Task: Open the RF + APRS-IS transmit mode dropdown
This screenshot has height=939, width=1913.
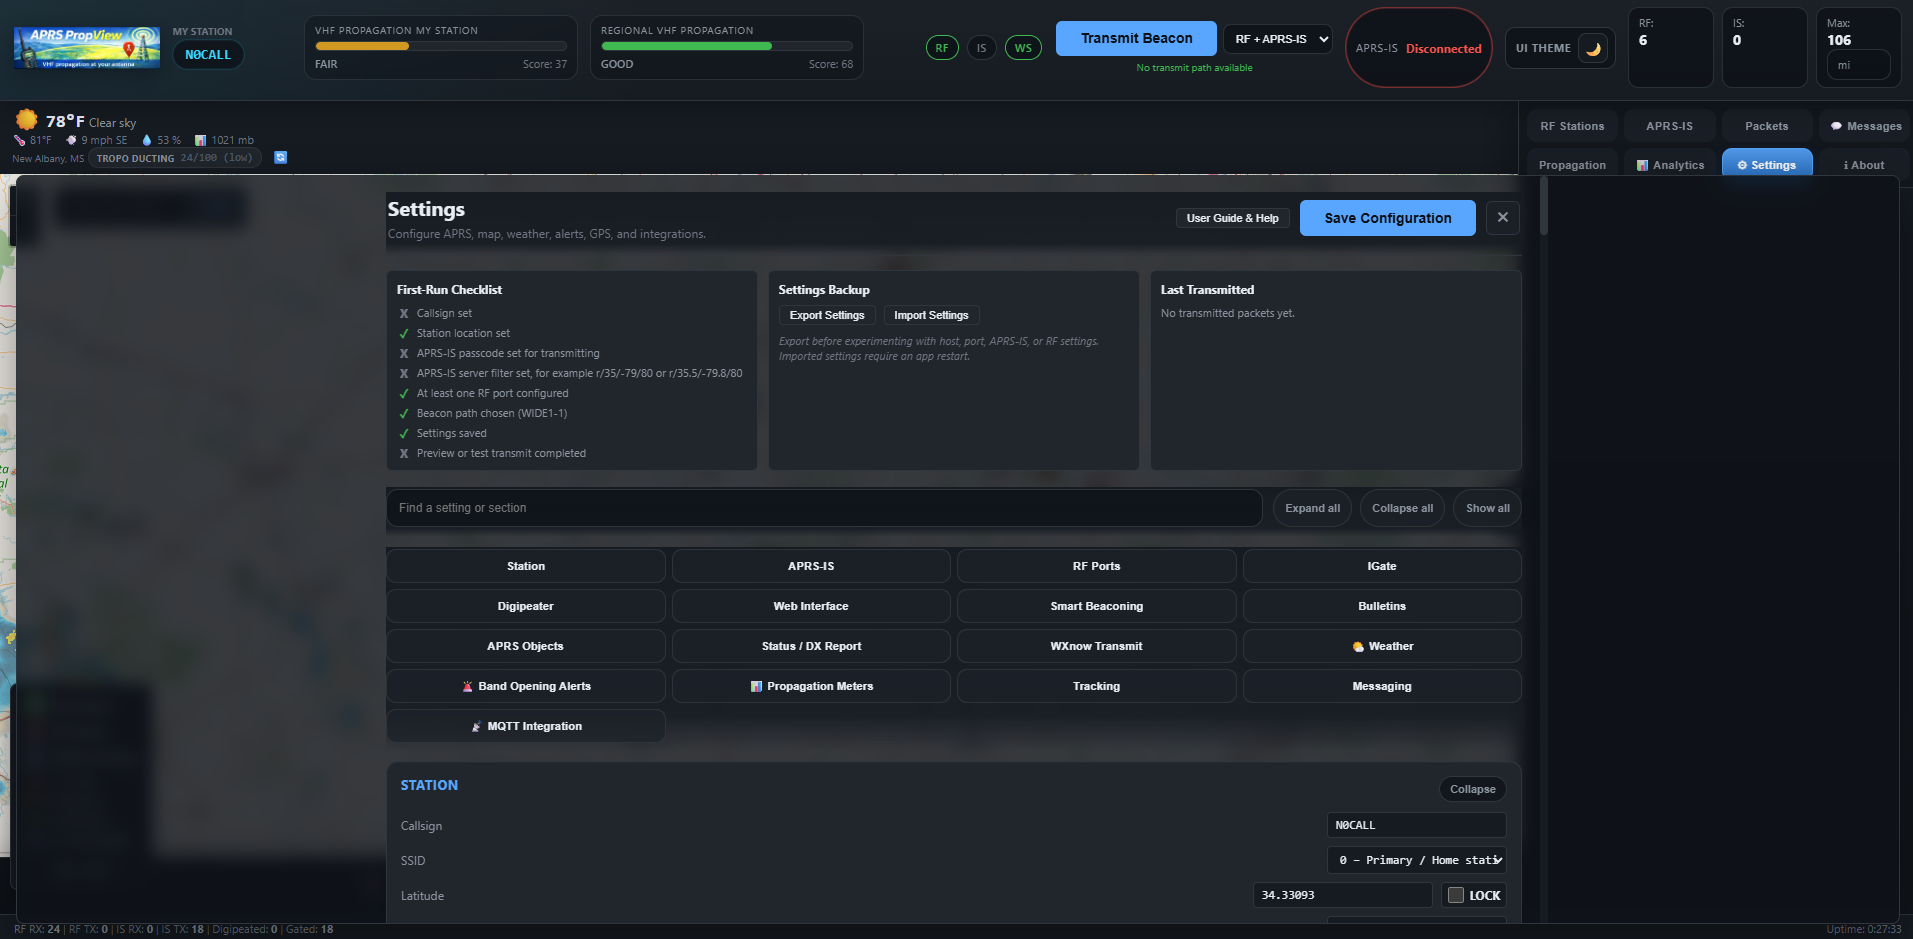Action: tap(1278, 39)
